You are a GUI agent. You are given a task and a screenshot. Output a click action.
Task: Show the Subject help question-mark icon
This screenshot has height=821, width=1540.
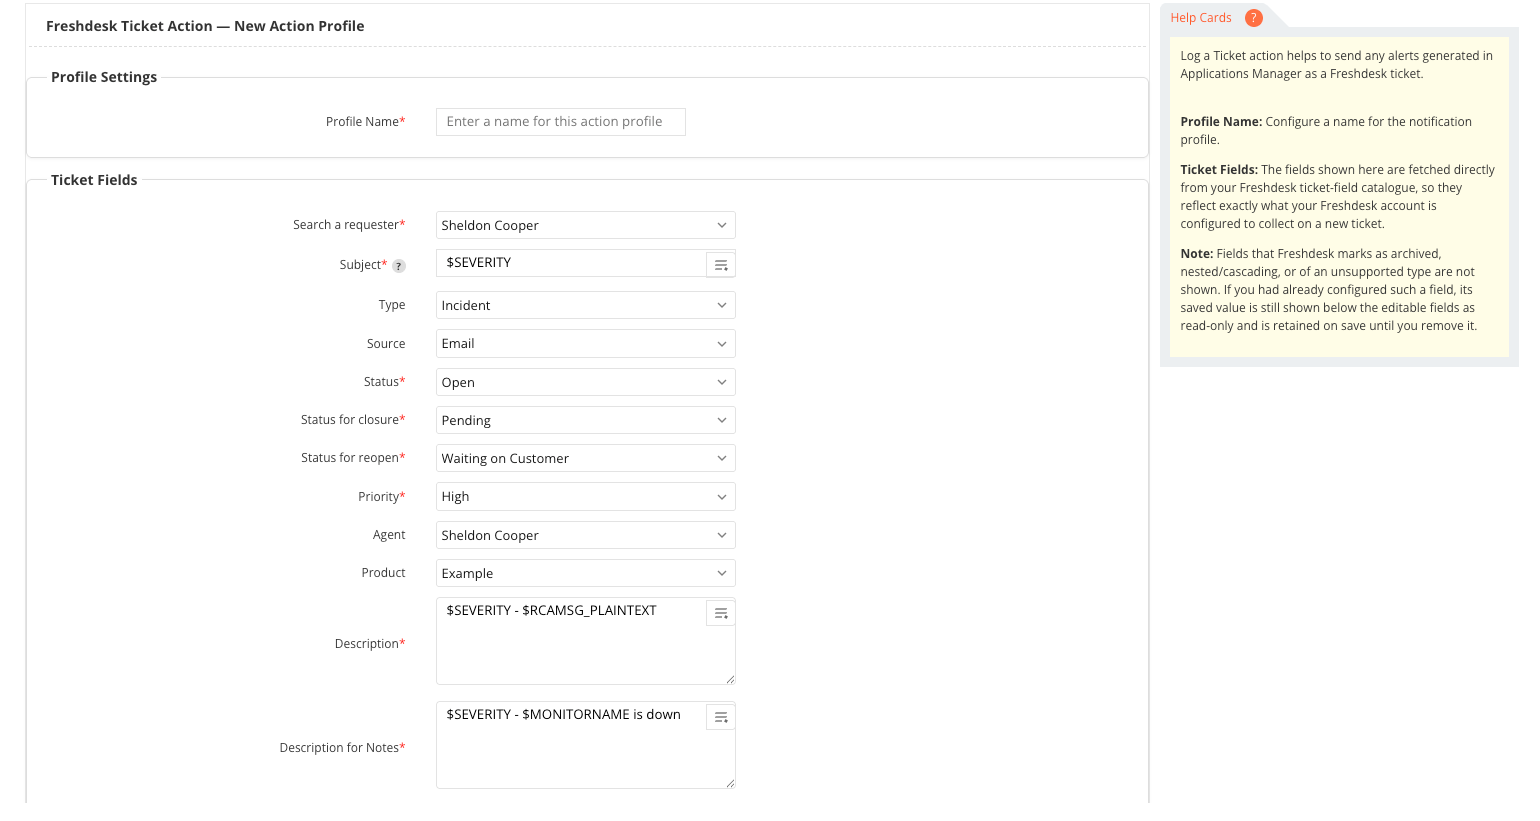click(399, 266)
